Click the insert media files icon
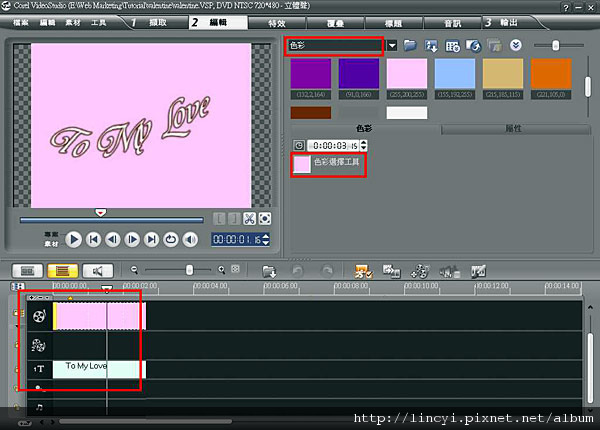This screenshot has width=600, height=430. click(269, 271)
